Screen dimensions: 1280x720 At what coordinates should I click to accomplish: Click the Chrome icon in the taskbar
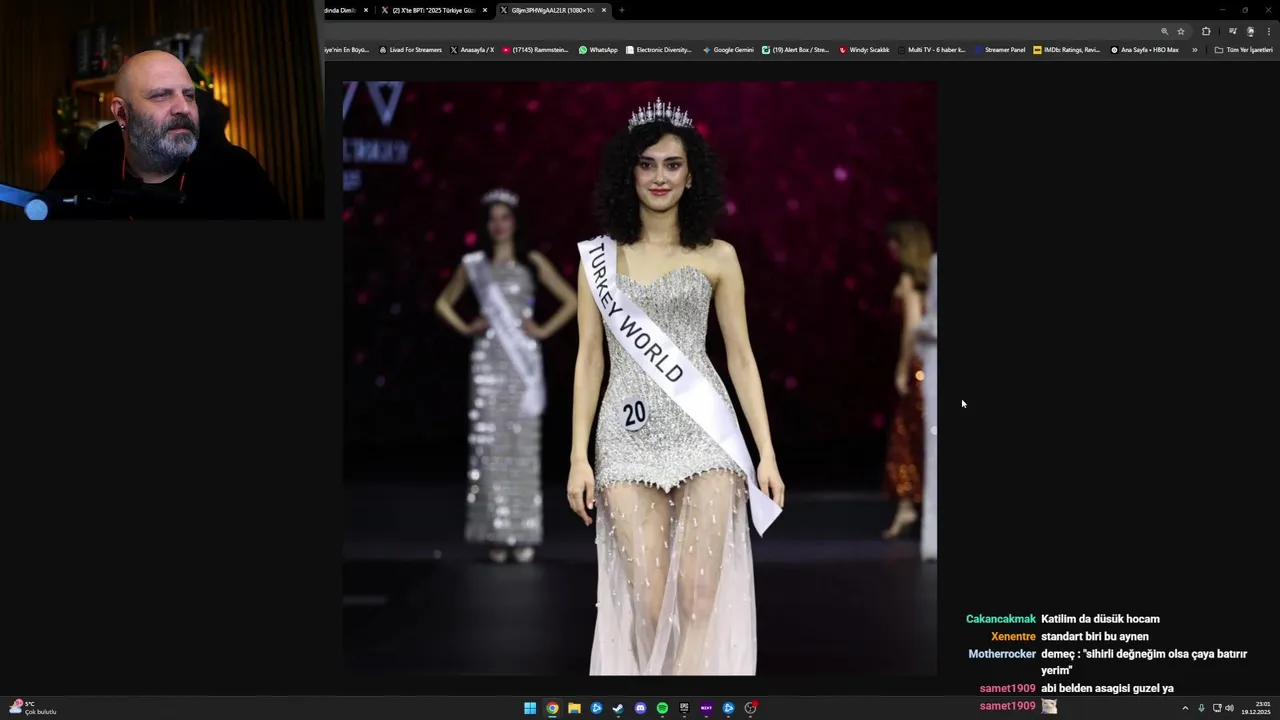tap(552, 708)
